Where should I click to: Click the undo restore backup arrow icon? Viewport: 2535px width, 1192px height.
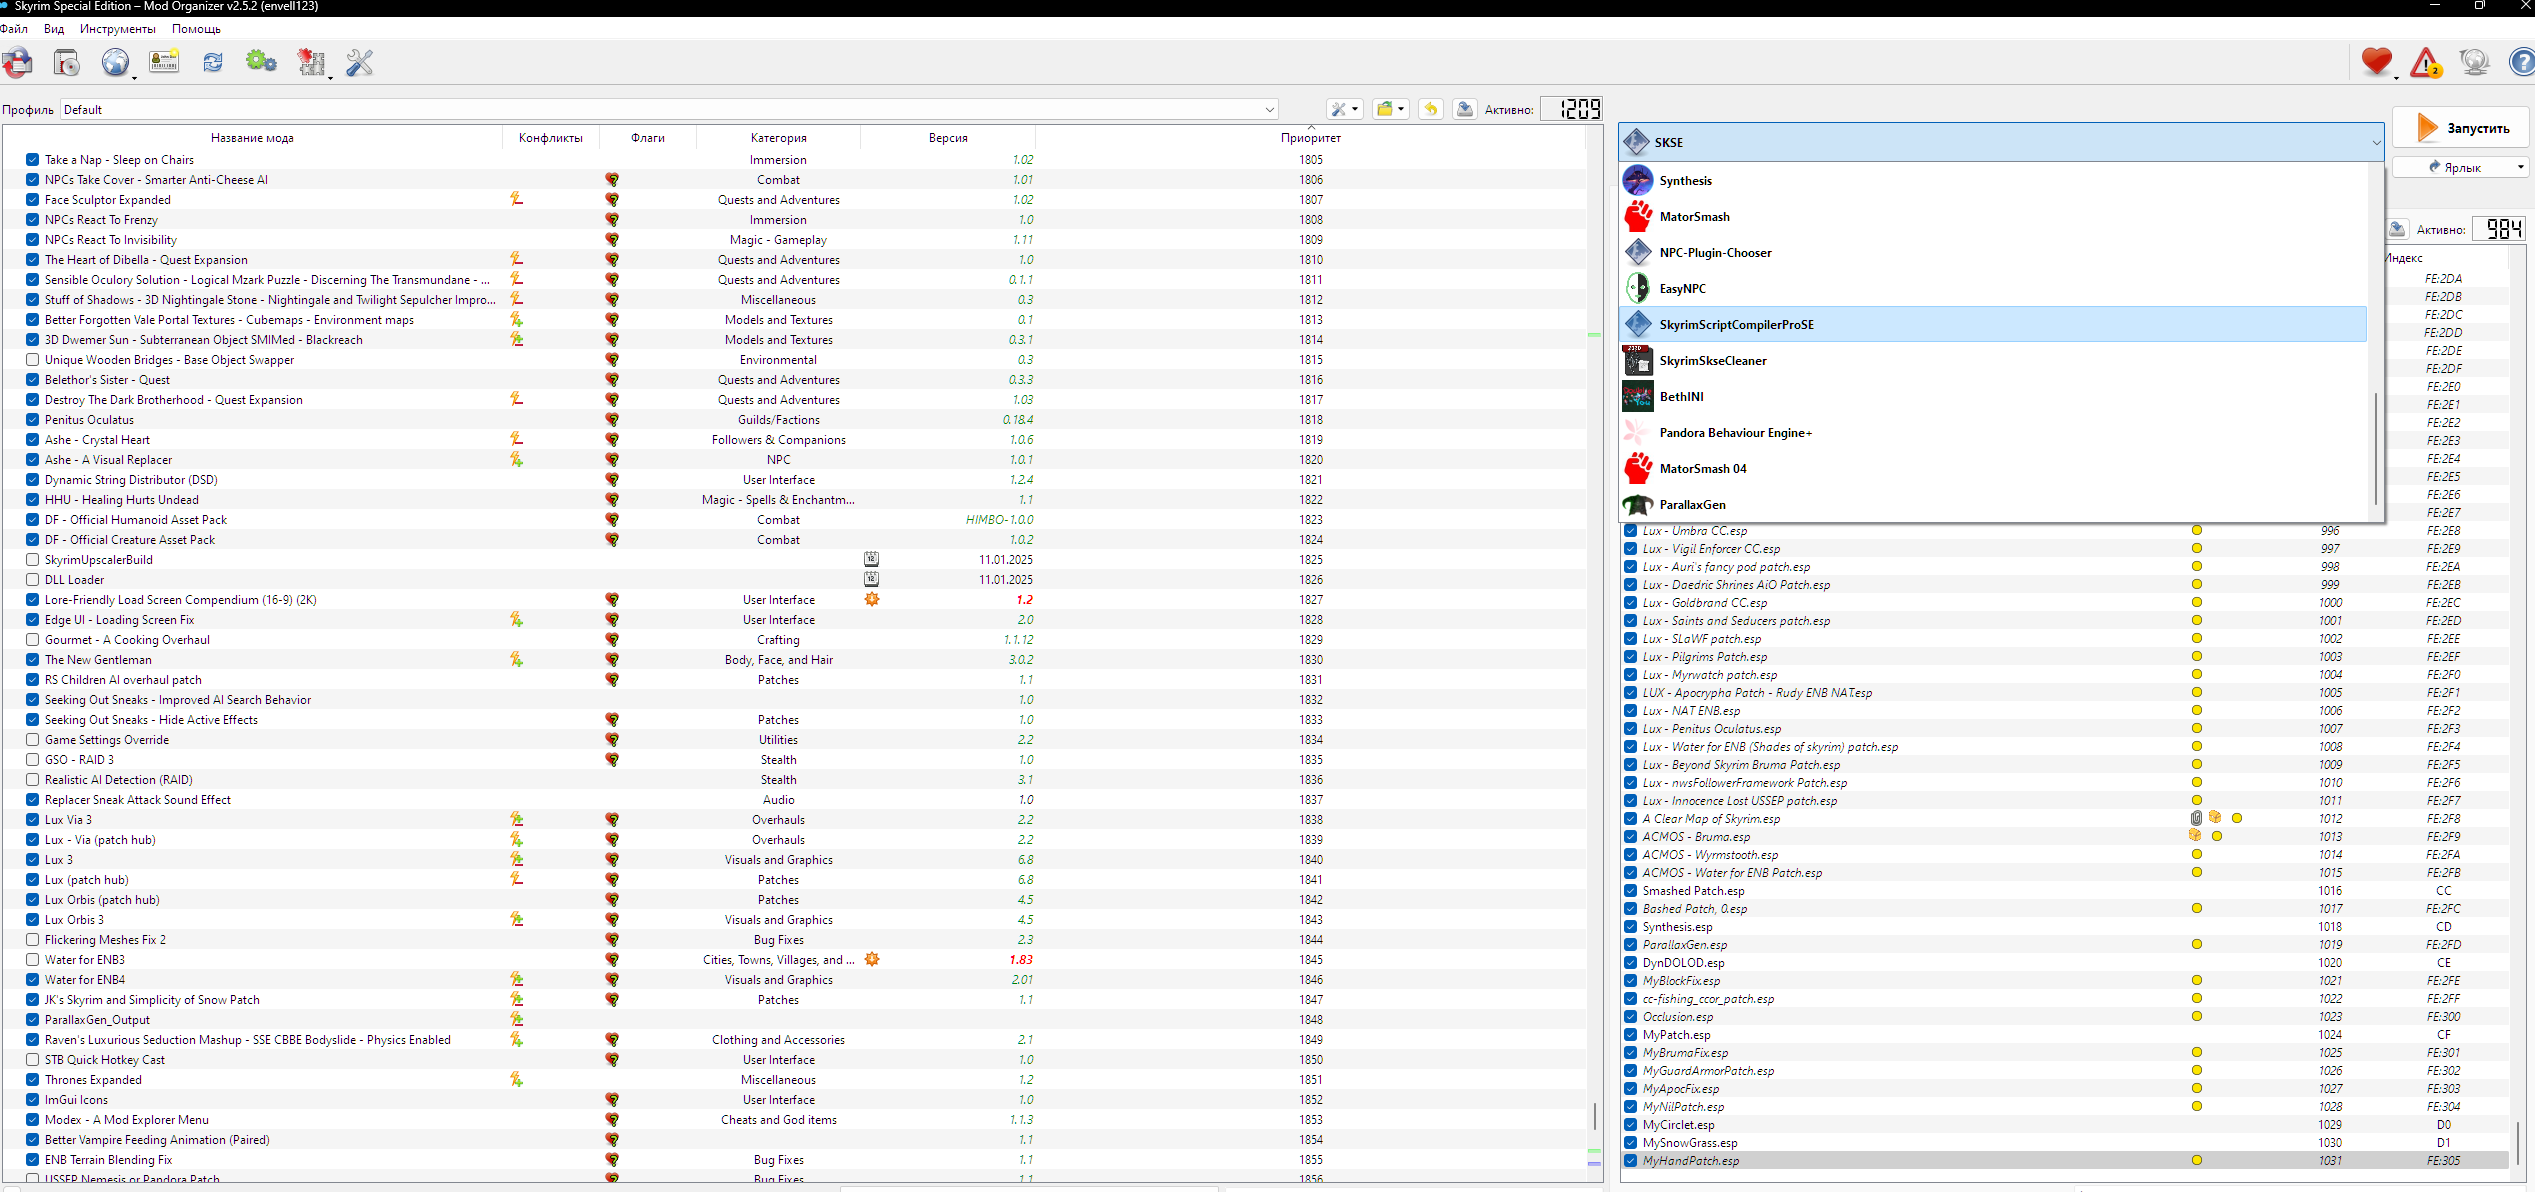[1431, 109]
